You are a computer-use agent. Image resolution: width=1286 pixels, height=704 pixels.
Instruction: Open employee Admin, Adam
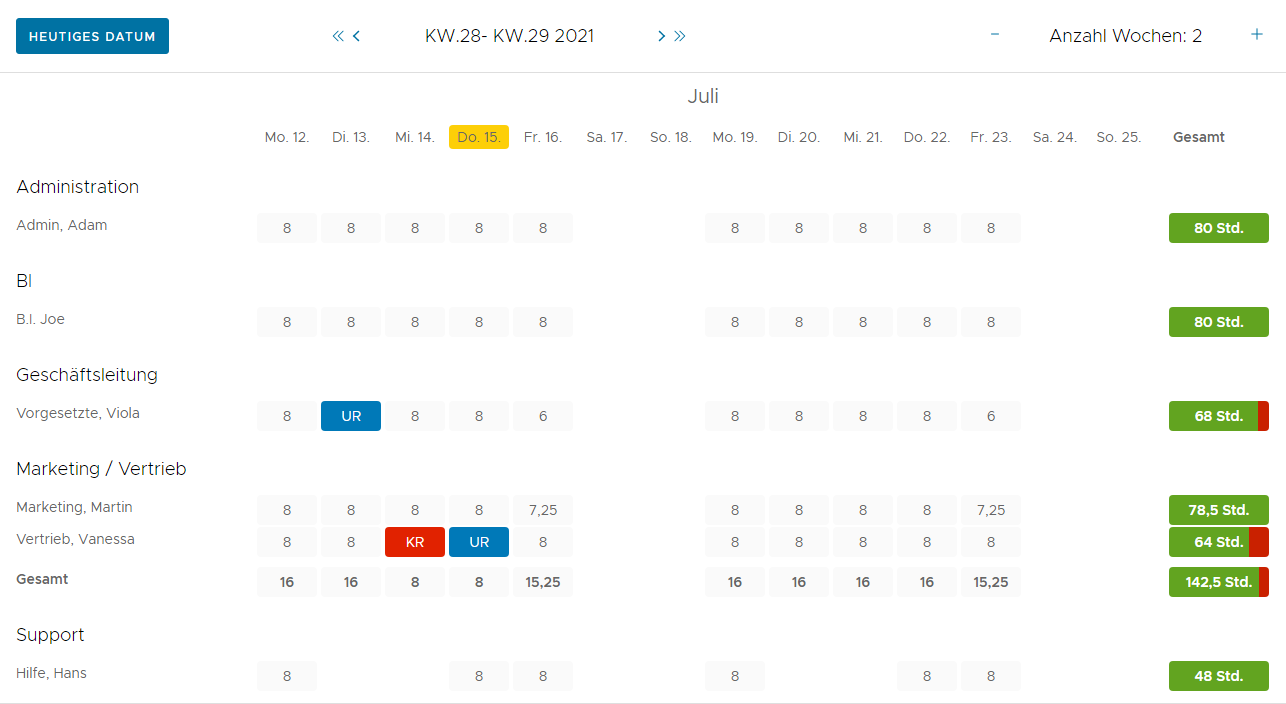coord(62,225)
